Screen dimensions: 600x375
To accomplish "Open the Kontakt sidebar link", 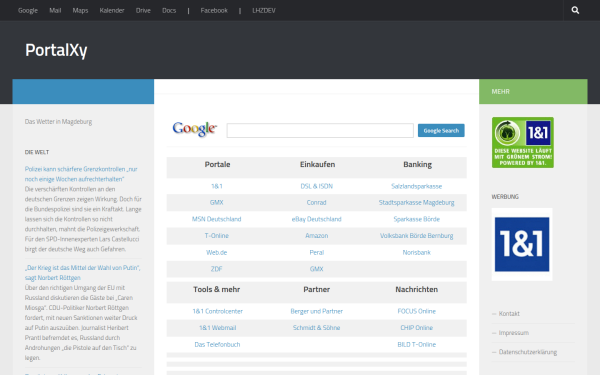I will tap(509, 313).
